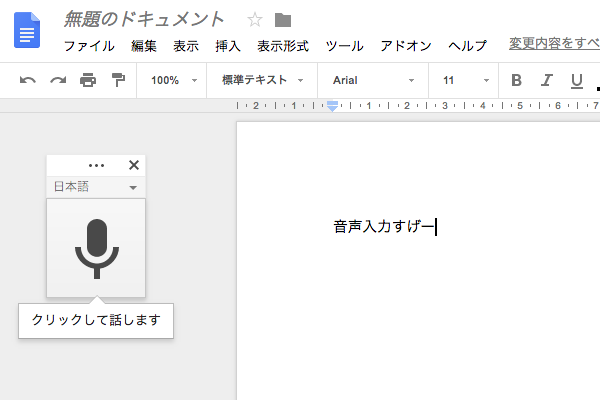Viewport: 600px width, 400px height.
Task: Click the blue indent marker on ruler
Action: [x=332, y=106]
